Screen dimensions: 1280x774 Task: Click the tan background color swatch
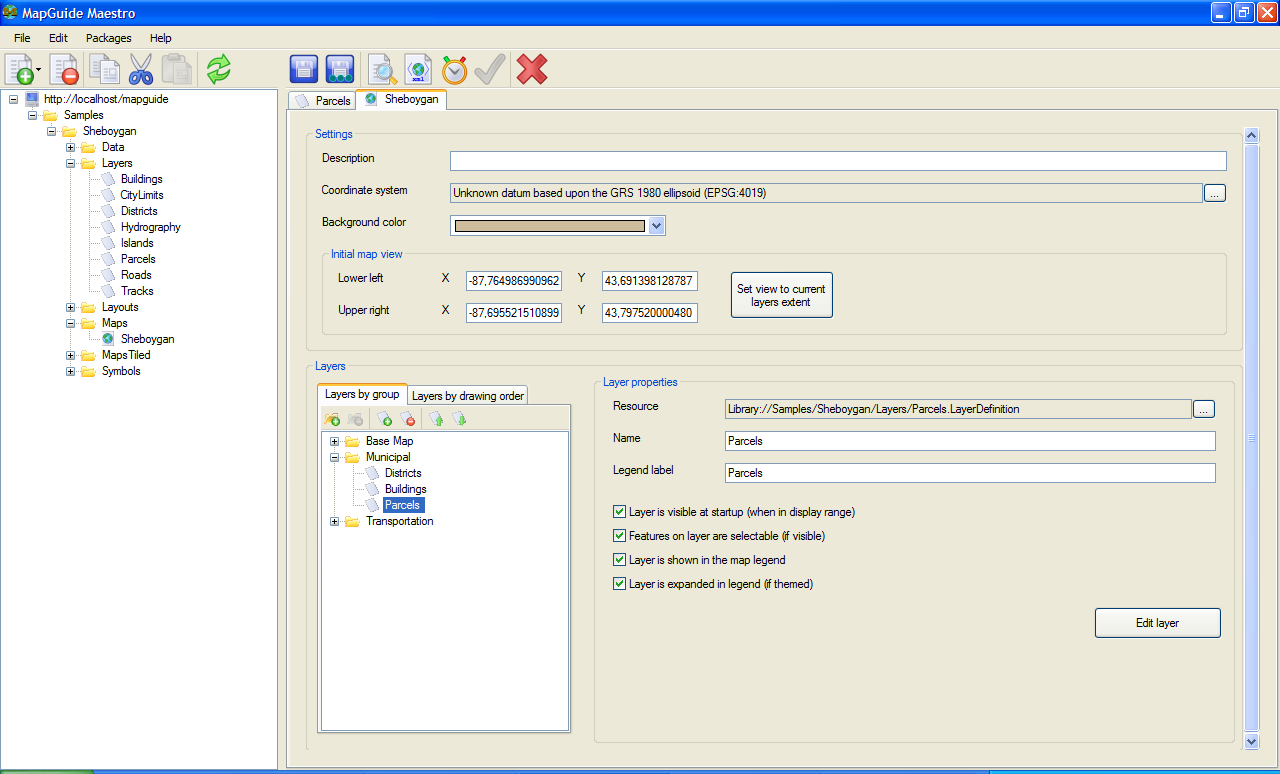(x=550, y=226)
